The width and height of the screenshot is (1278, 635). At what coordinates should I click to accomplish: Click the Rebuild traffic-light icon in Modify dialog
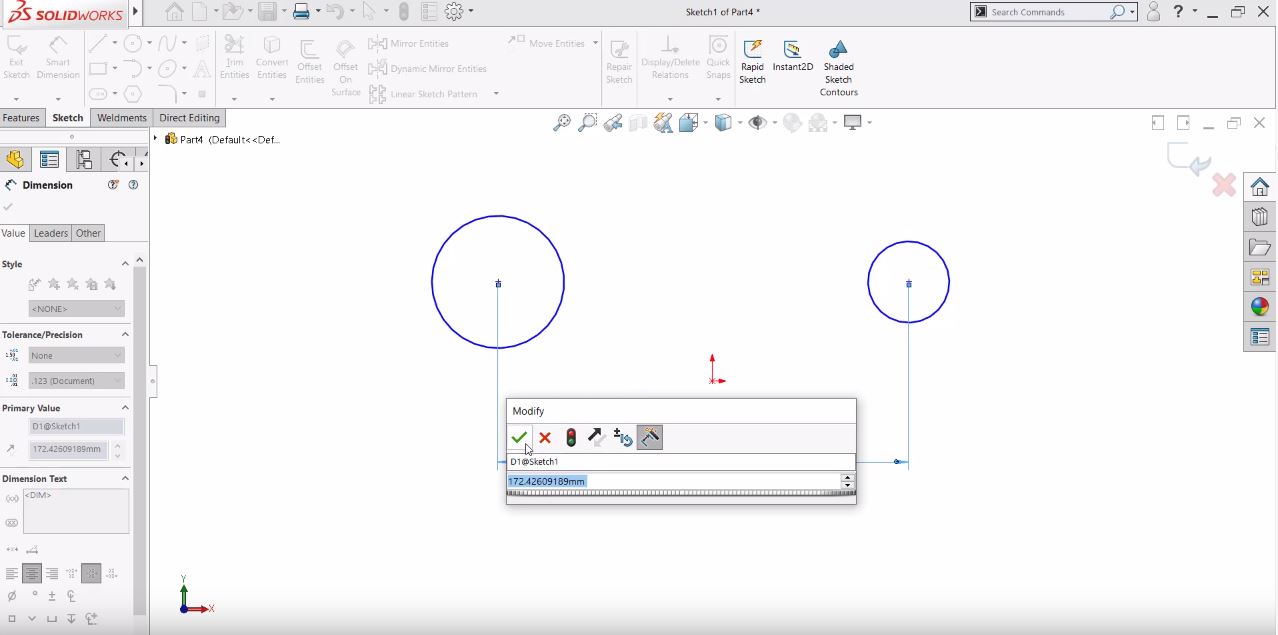coord(570,437)
